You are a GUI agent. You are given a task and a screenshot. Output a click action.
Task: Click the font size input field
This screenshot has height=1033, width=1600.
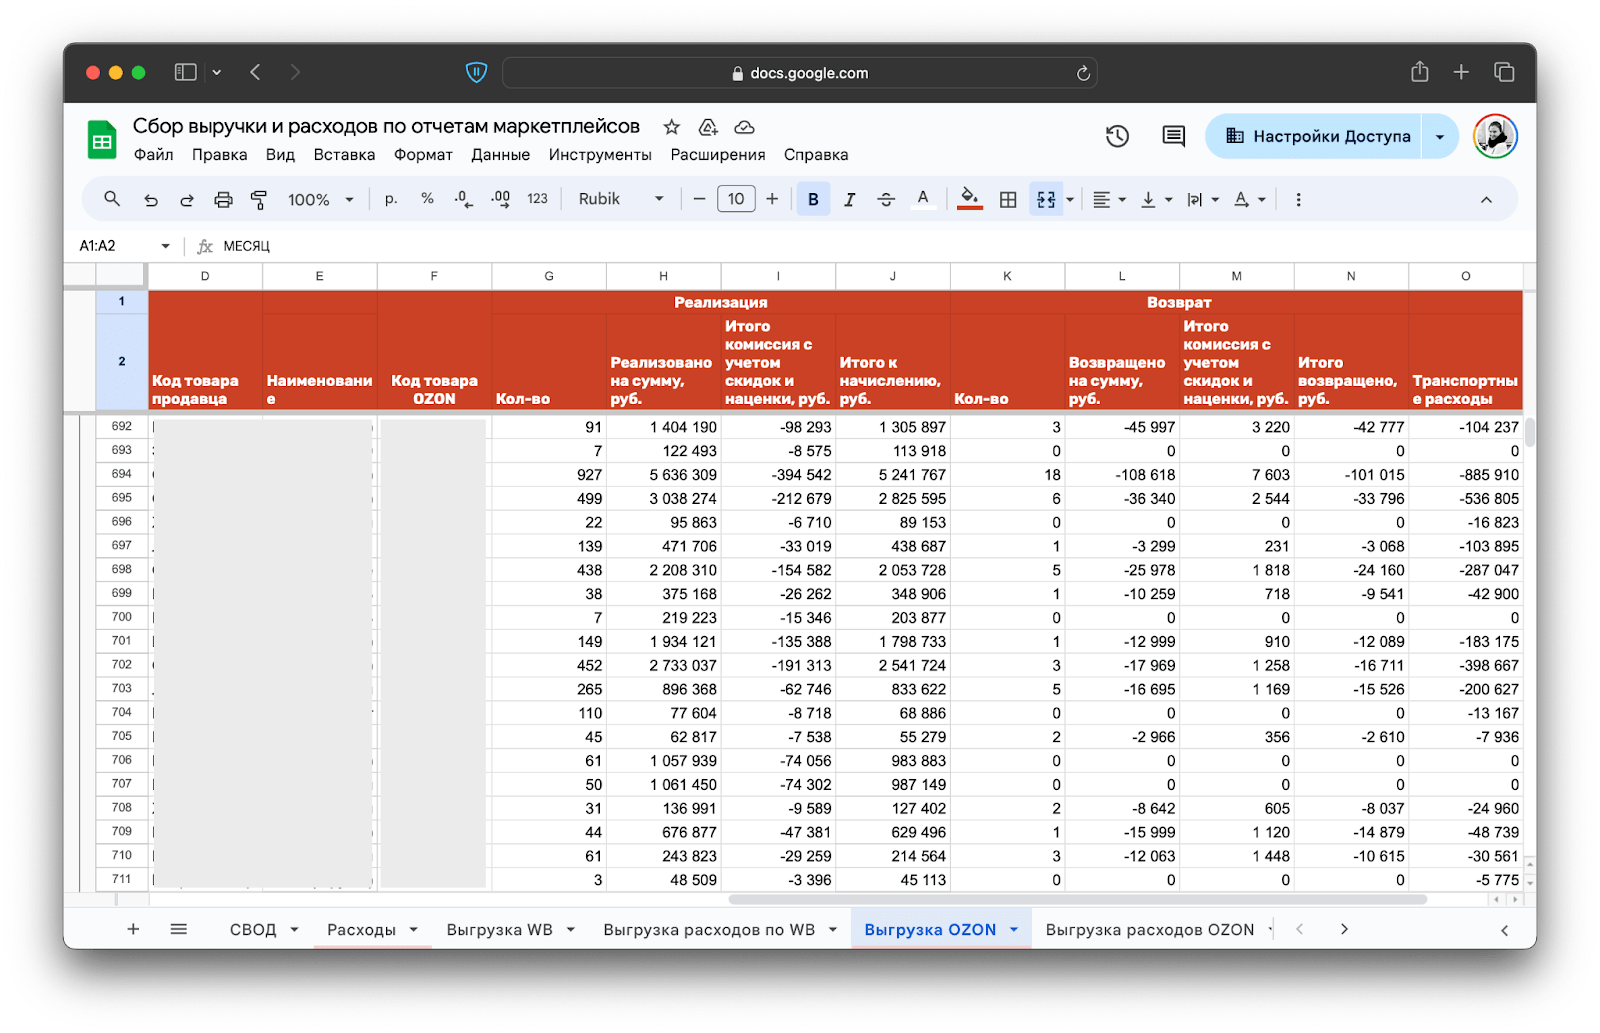click(x=736, y=199)
